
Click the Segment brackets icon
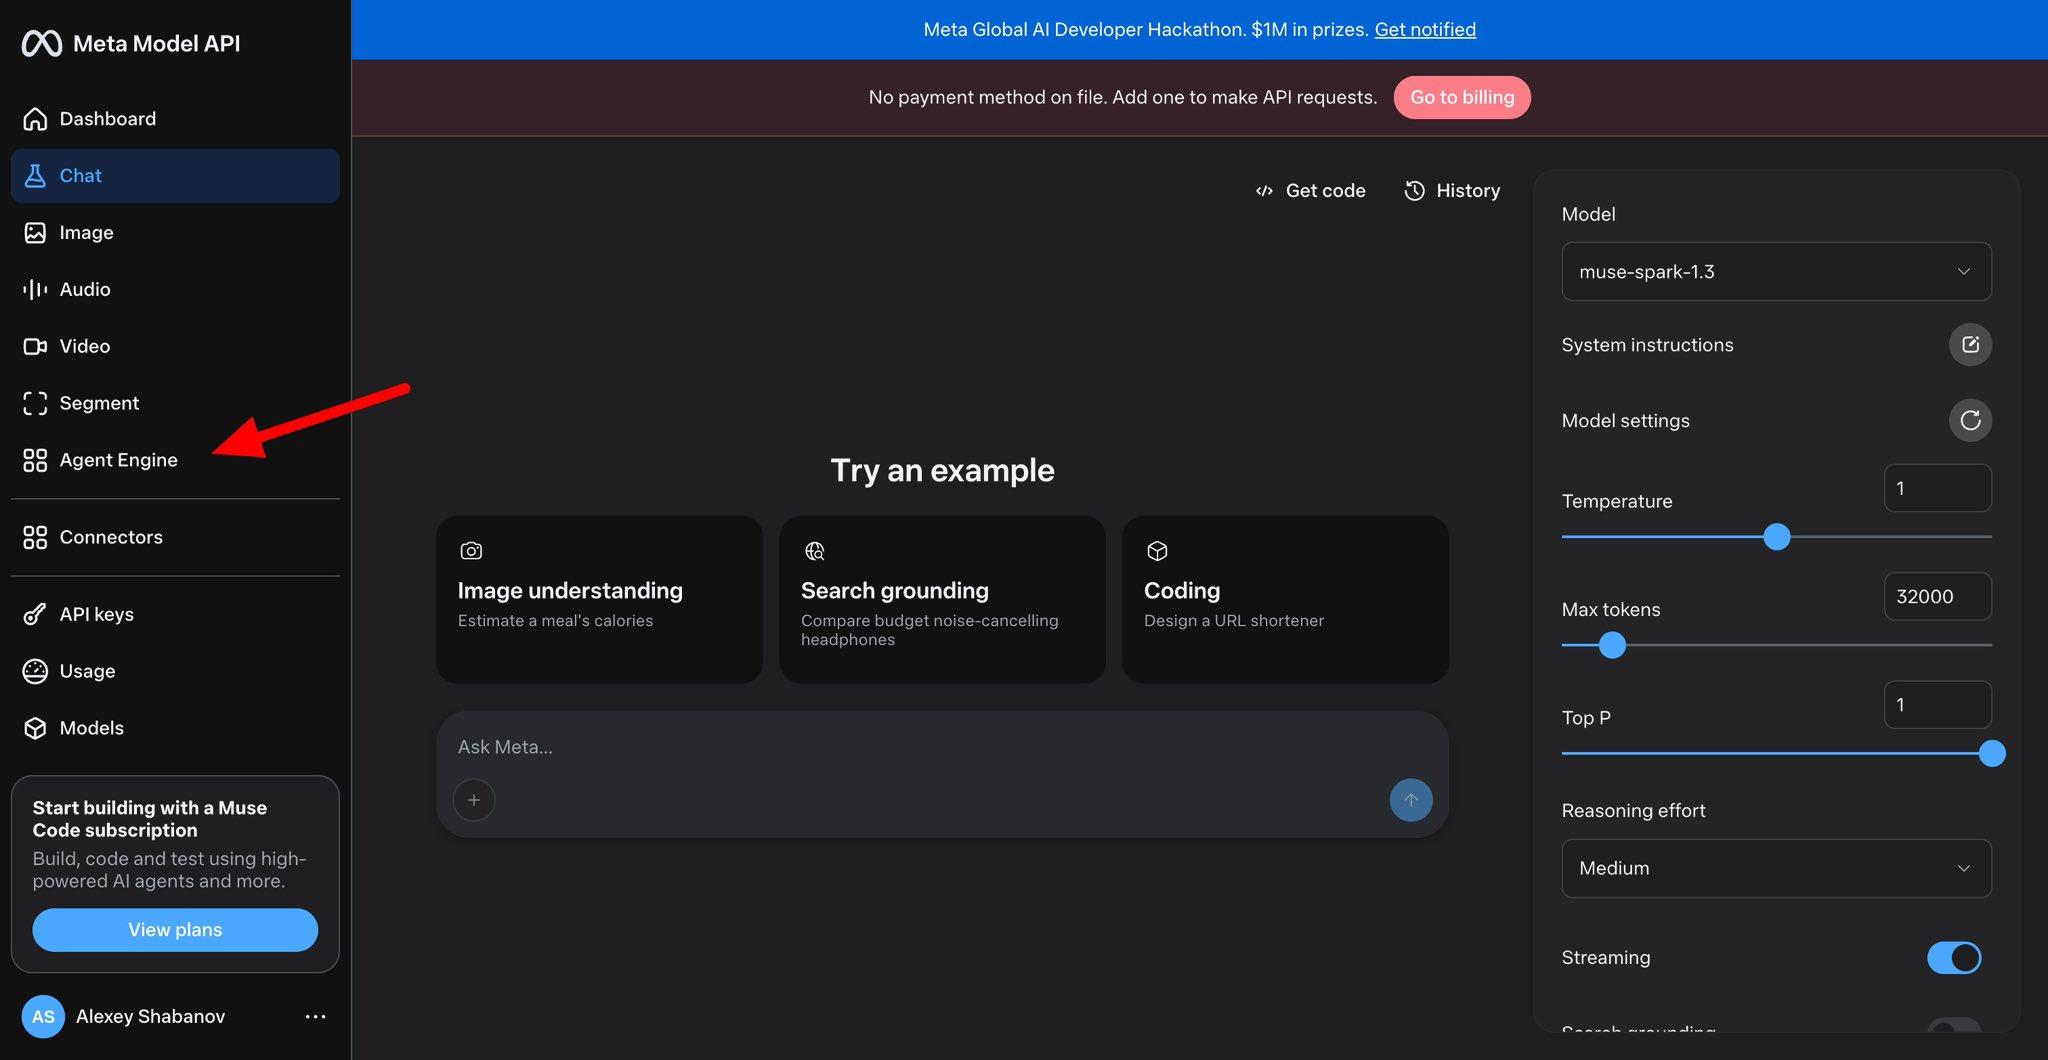(x=35, y=404)
